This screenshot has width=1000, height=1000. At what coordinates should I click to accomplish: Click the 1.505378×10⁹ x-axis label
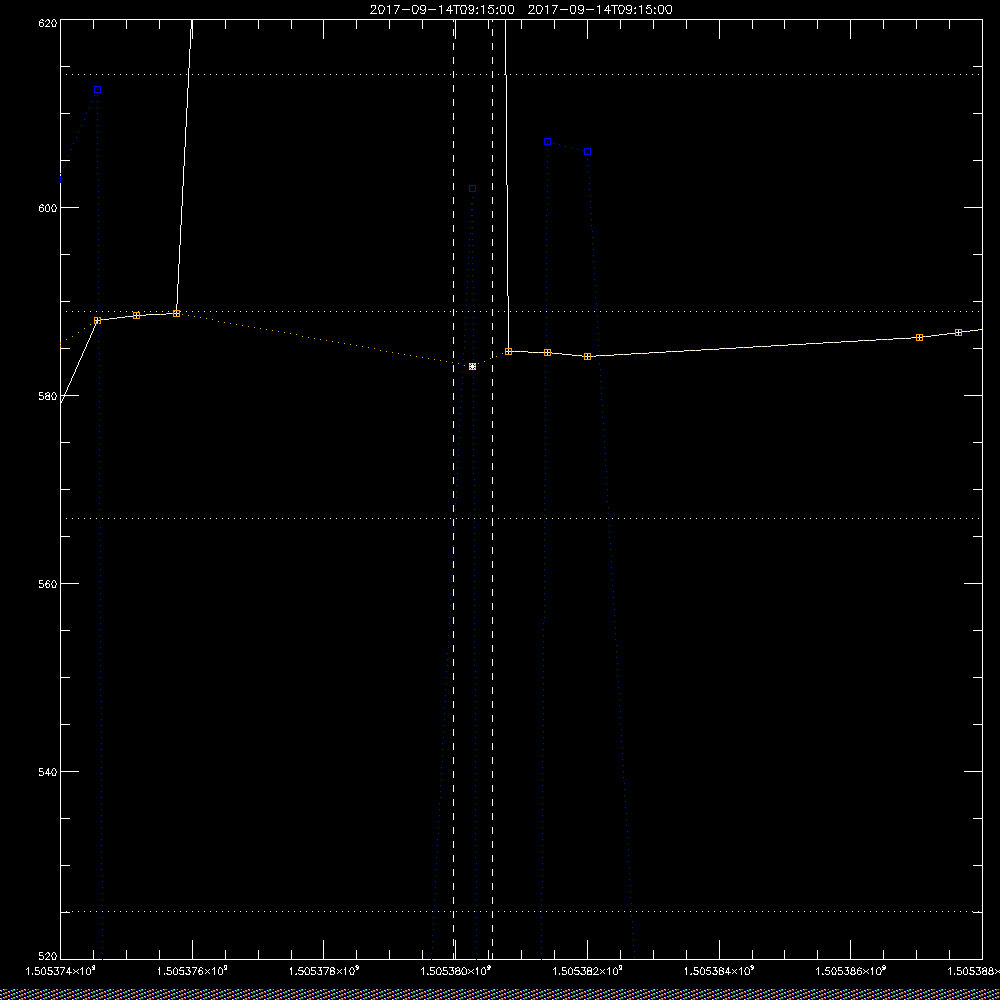(x=324, y=971)
